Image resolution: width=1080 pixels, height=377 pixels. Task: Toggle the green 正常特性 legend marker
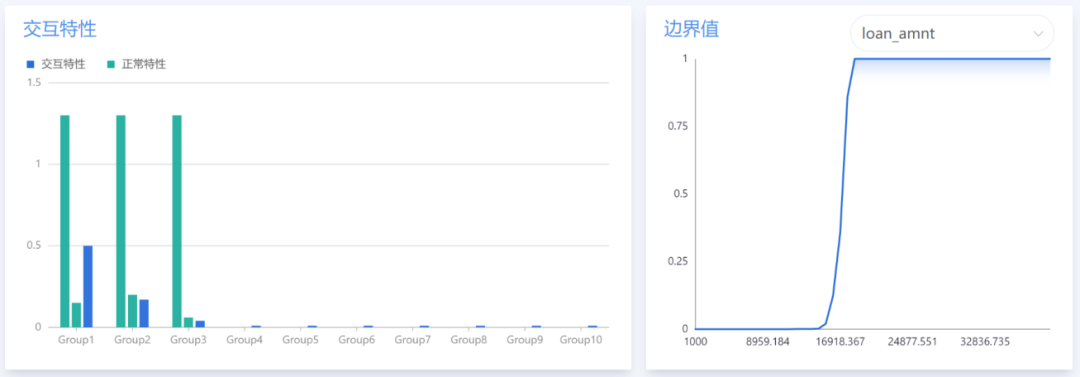(x=110, y=64)
